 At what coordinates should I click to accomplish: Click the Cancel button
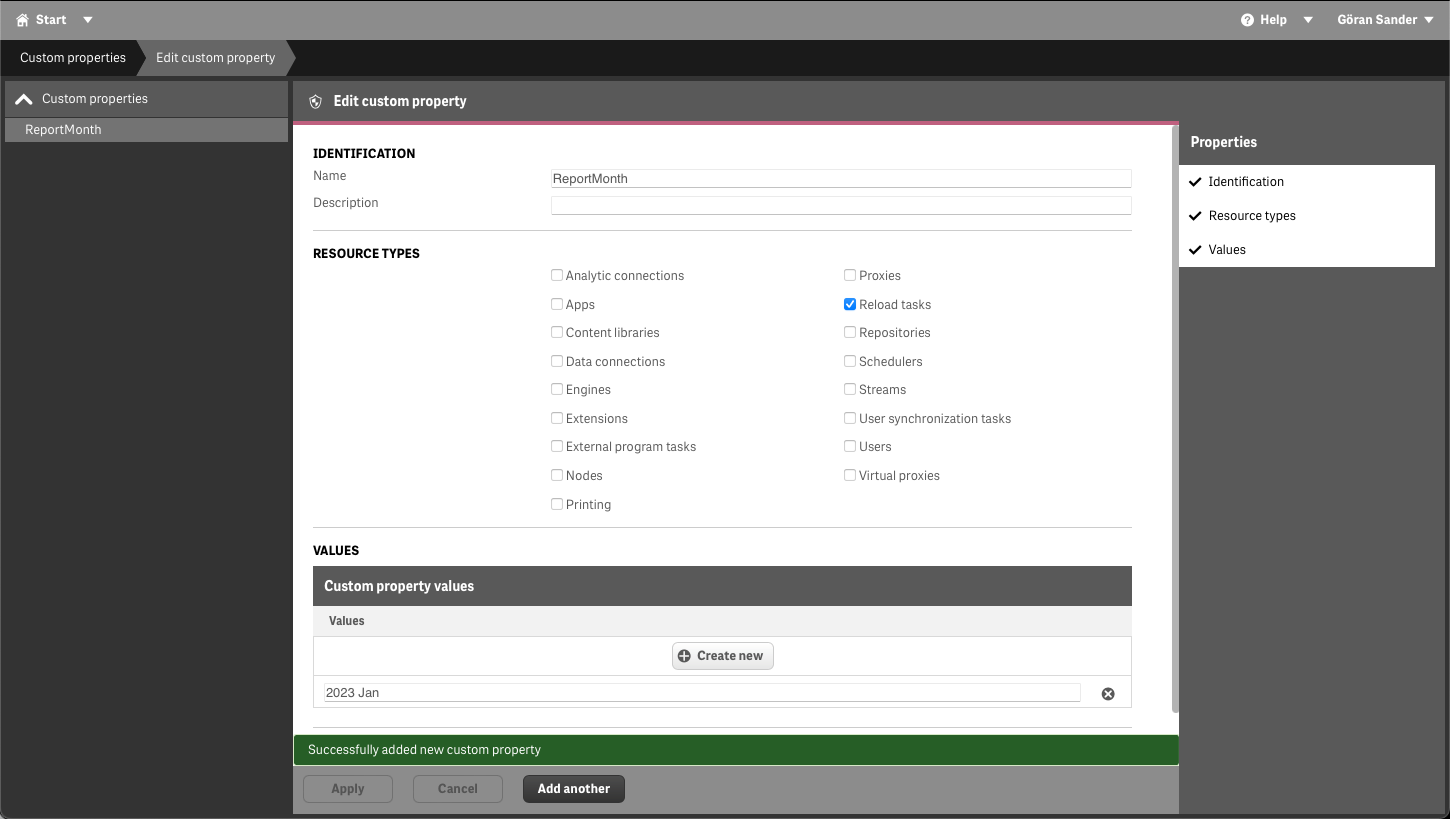point(458,789)
